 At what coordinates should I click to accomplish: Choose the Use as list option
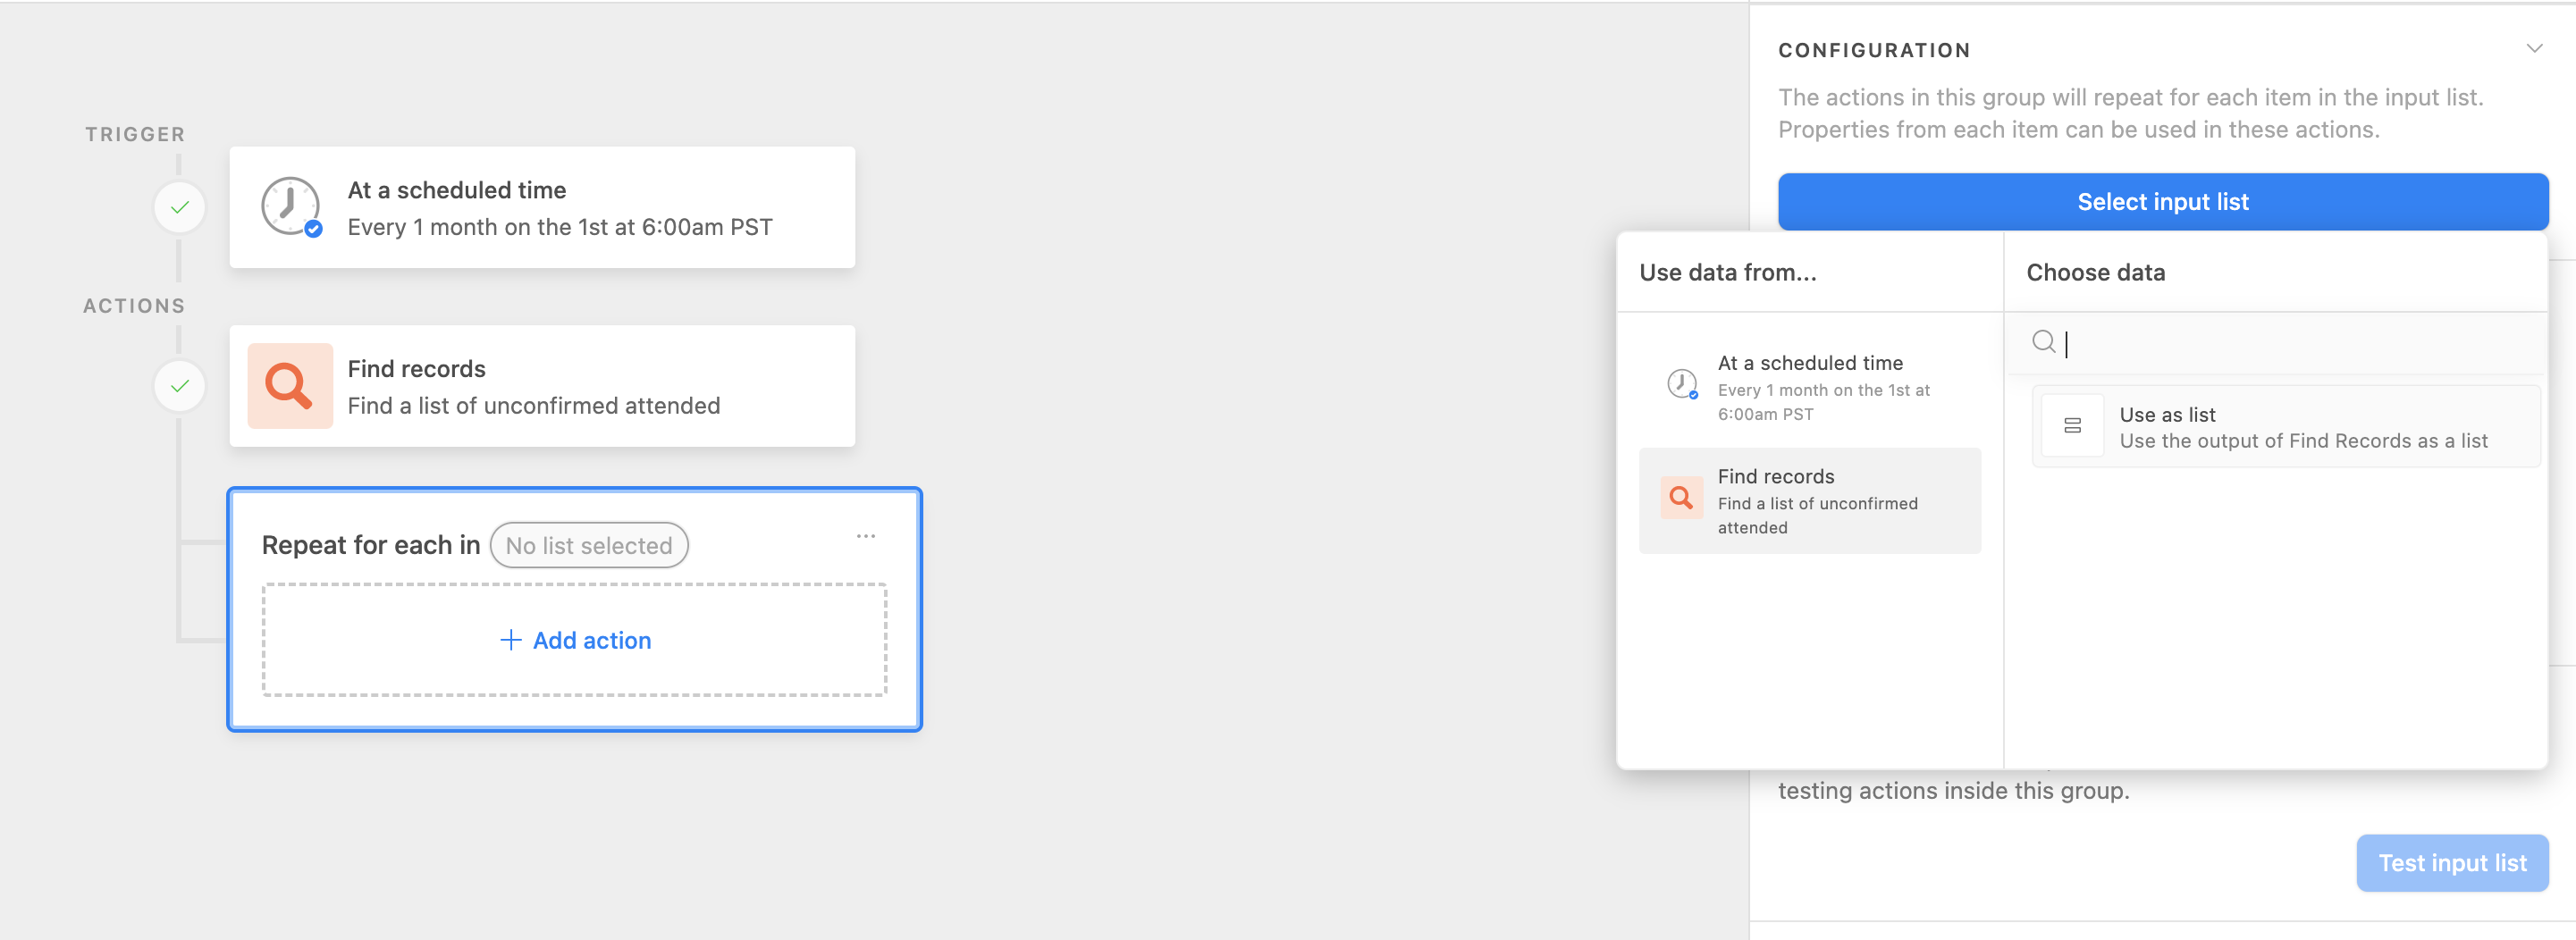tap(2286, 427)
